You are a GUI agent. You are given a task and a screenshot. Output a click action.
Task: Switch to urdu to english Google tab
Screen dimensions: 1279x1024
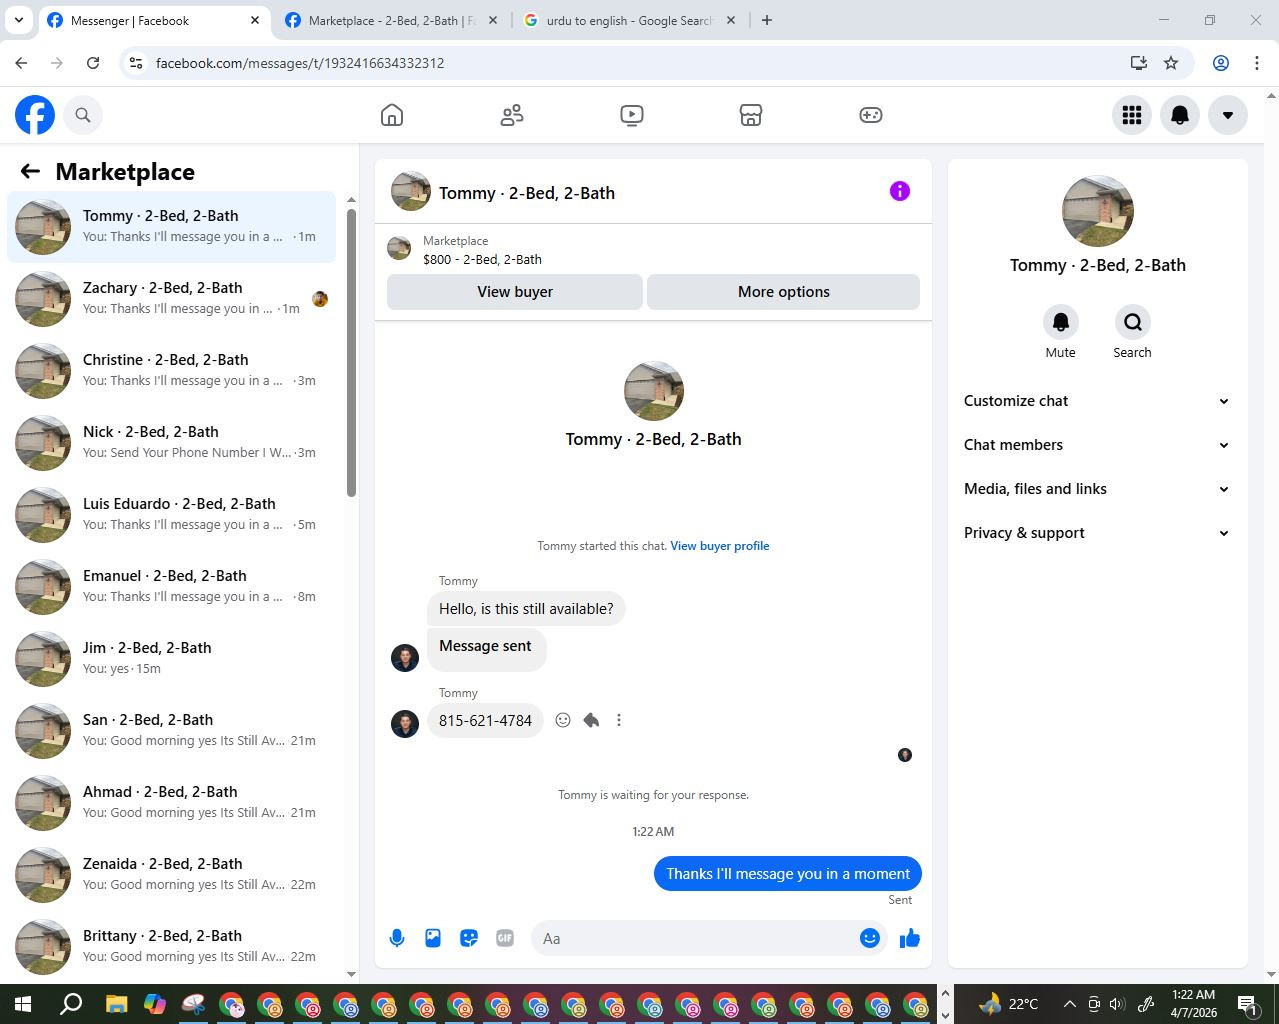pyautogui.click(x=628, y=20)
